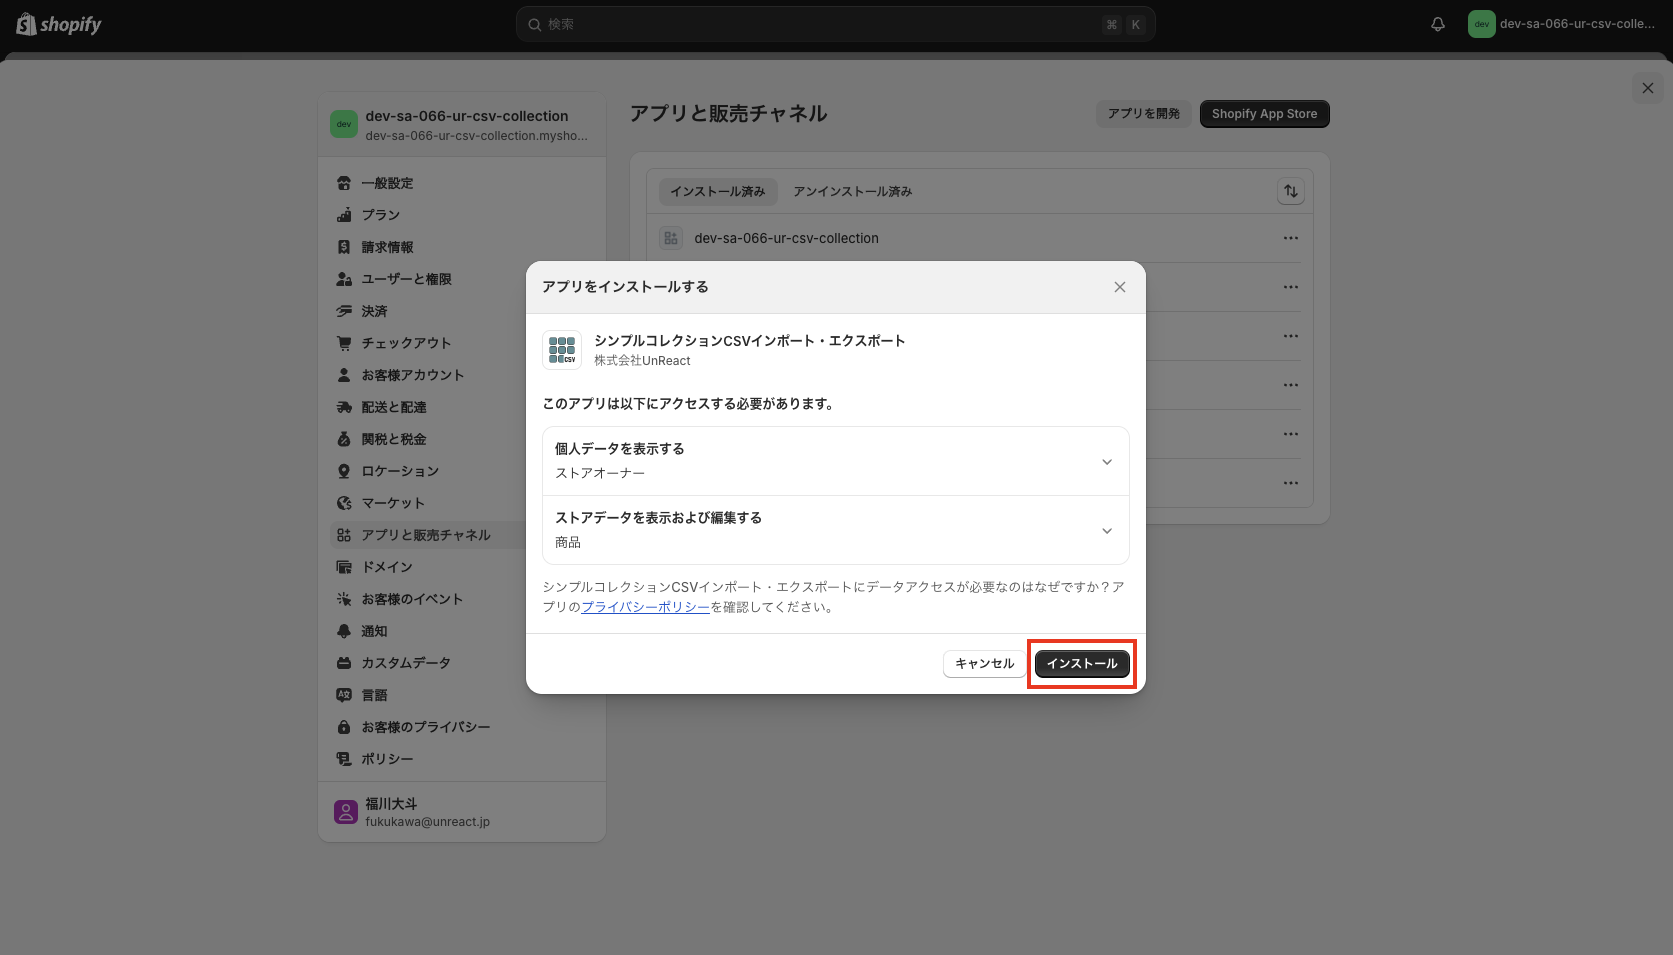Image resolution: width=1673 pixels, height=955 pixels.
Task: Click the お客様のイベント sparkle icon
Action: pyautogui.click(x=344, y=599)
